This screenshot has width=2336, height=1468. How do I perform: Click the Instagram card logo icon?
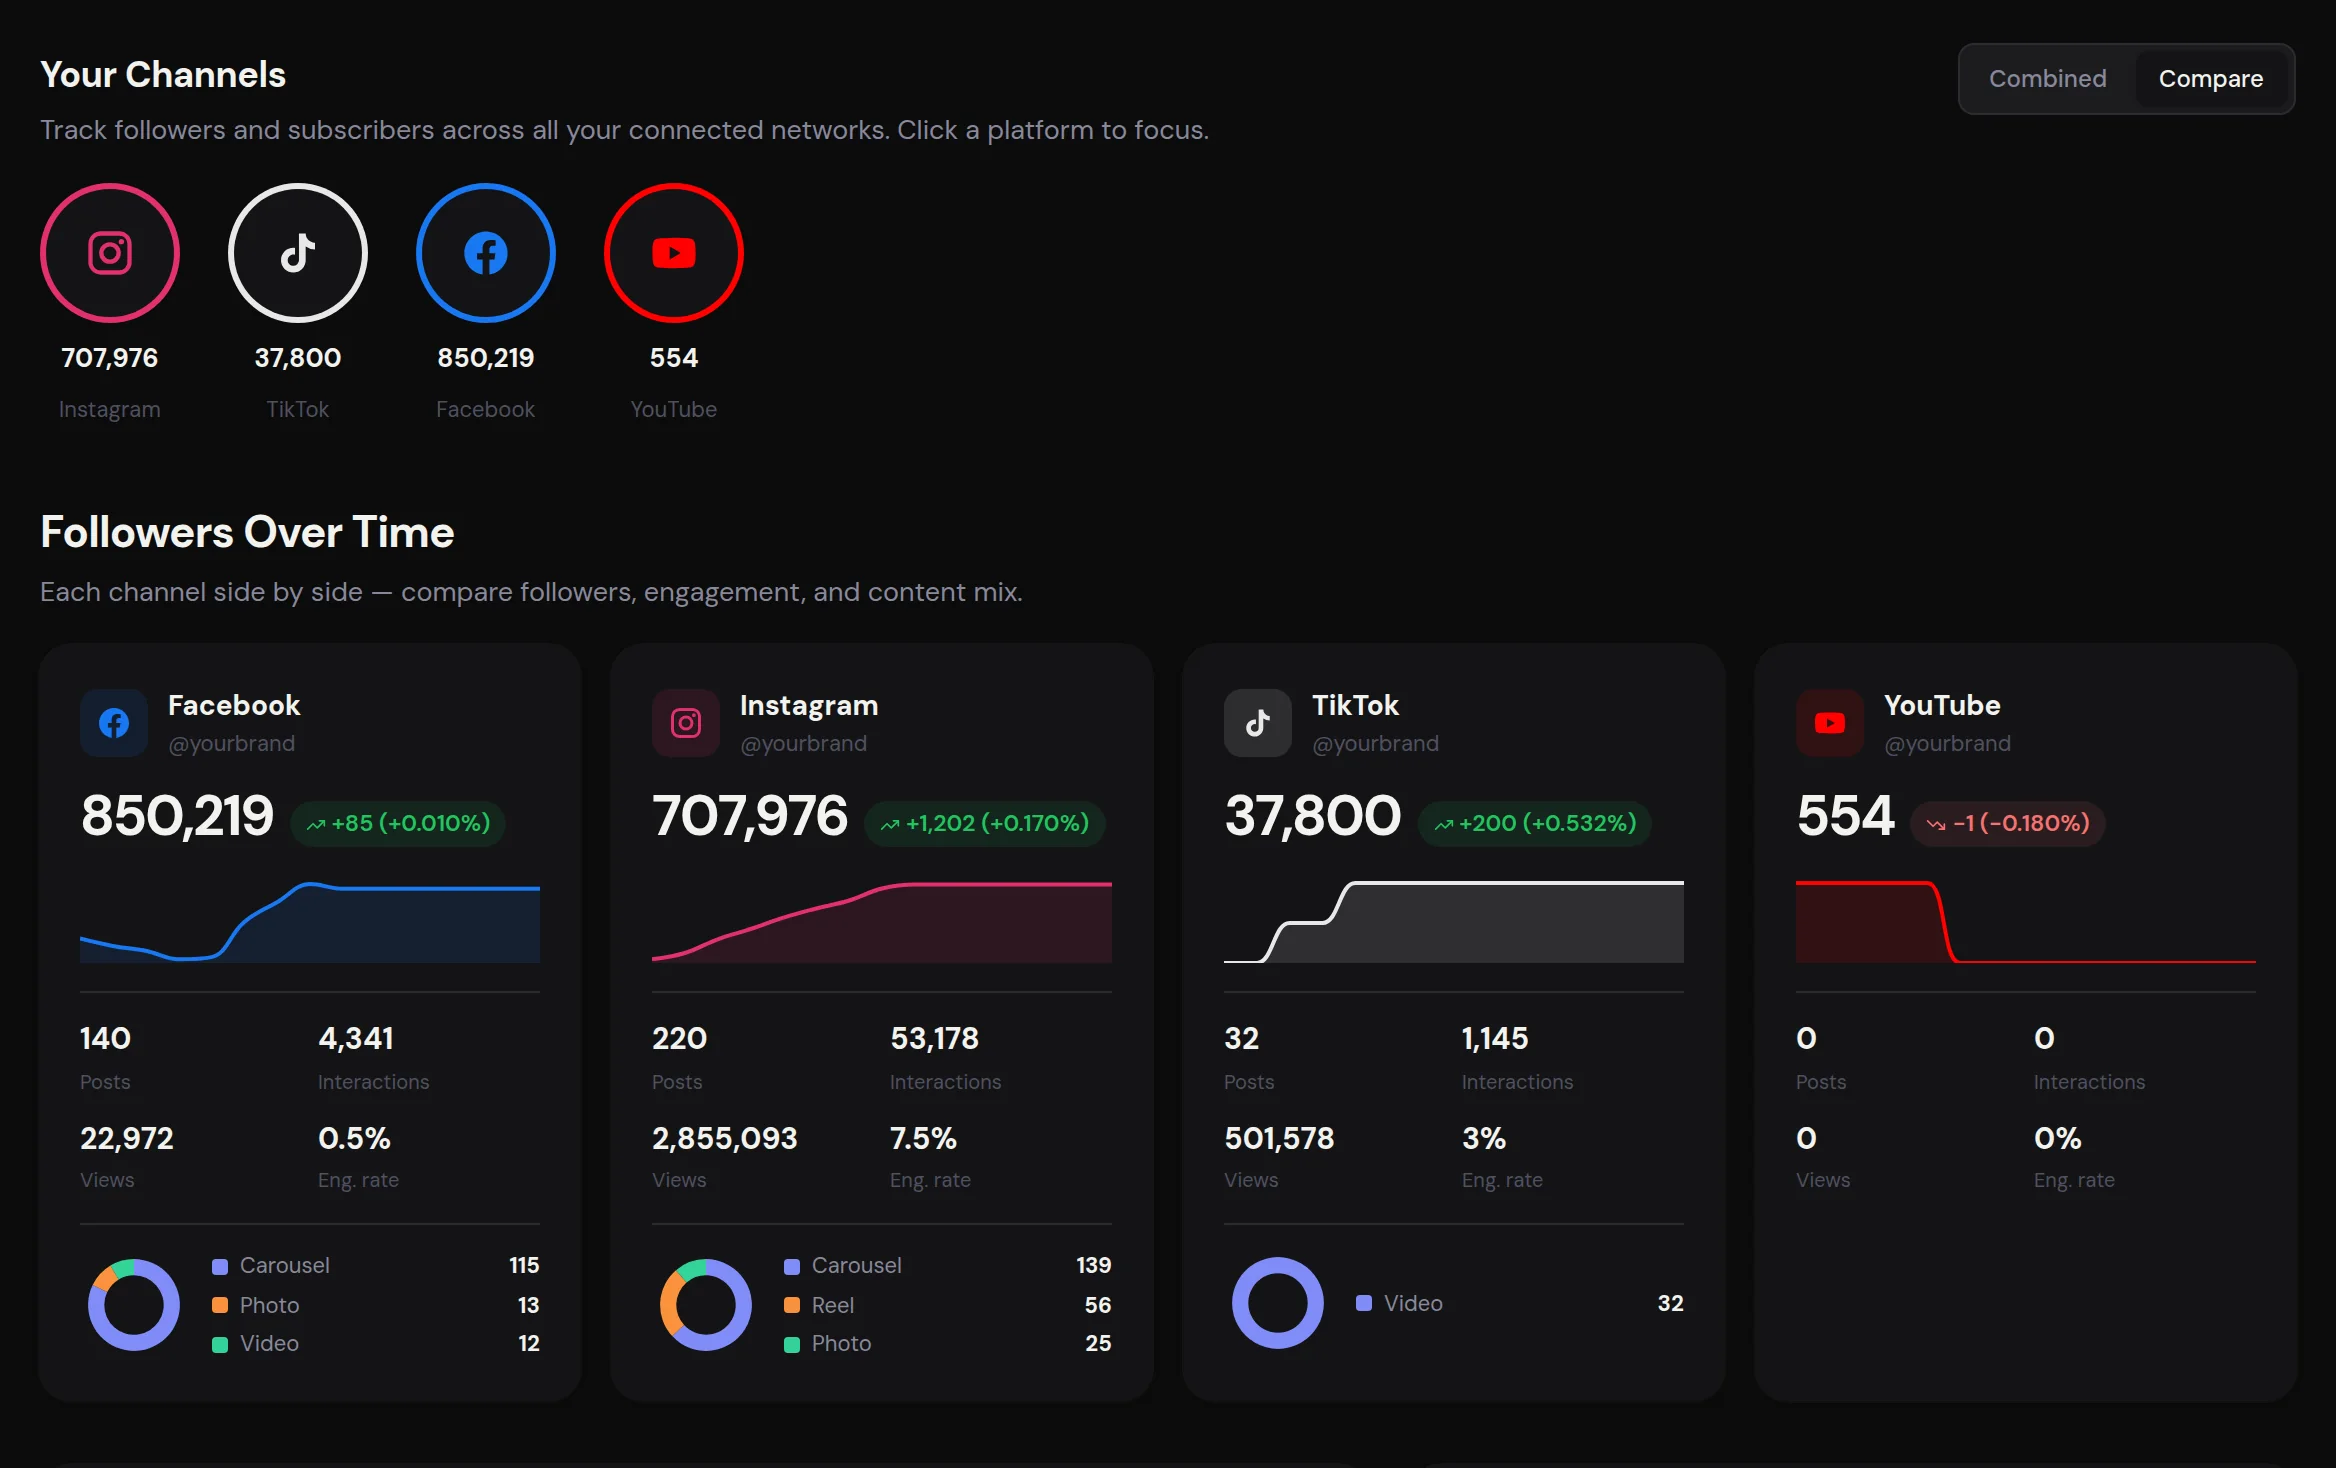[686, 723]
